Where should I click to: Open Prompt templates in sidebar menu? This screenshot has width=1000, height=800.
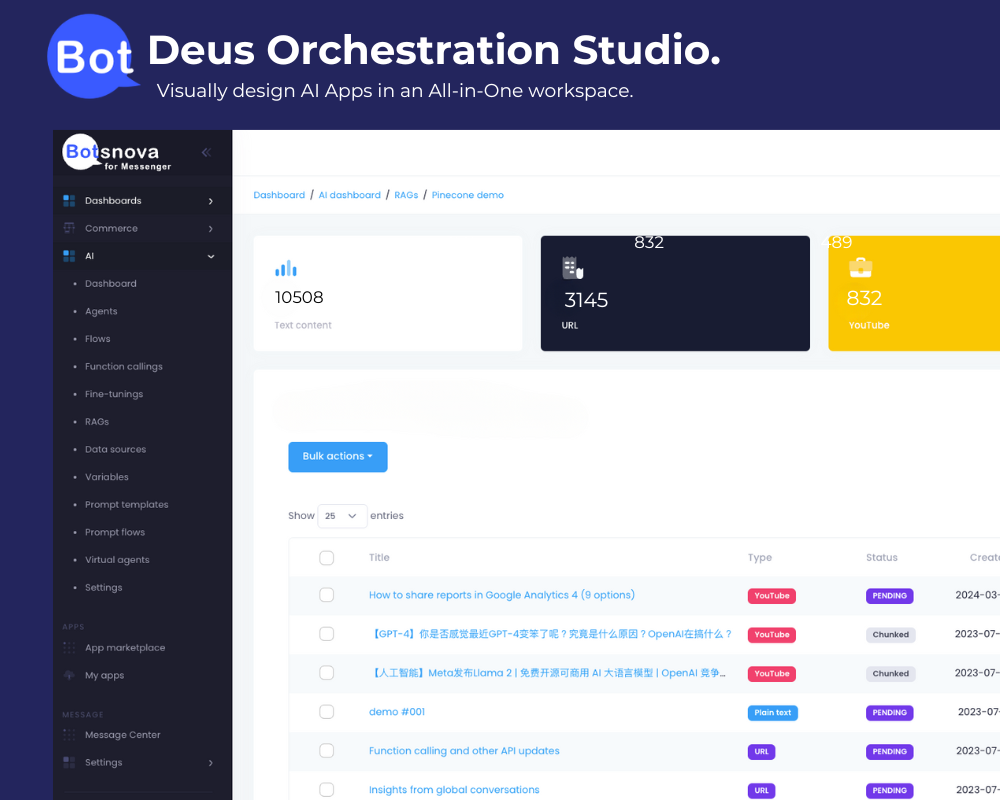point(126,505)
